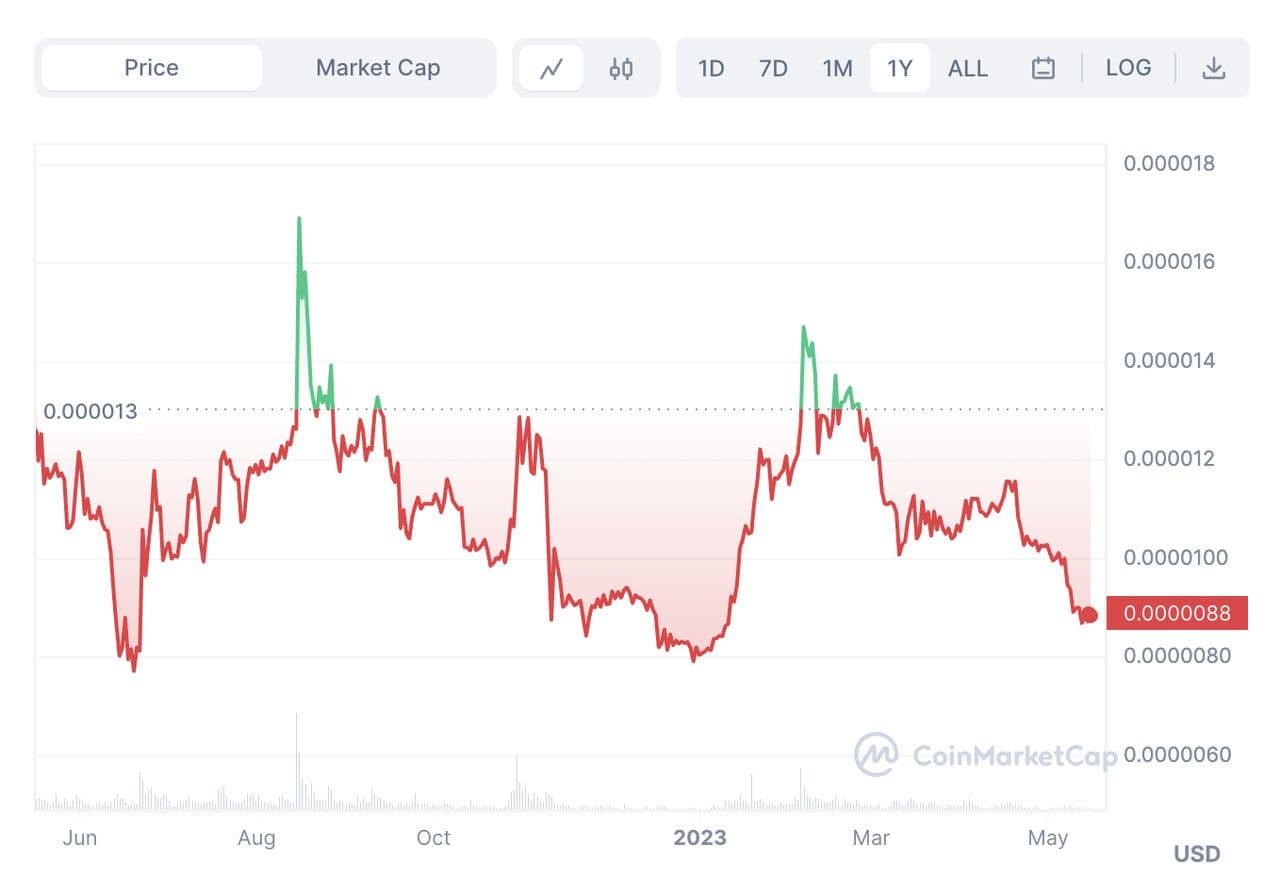The width and height of the screenshot is (1280, 894).
Task: Click the red current-price marker dot
Action: (x=1090, y=615)
